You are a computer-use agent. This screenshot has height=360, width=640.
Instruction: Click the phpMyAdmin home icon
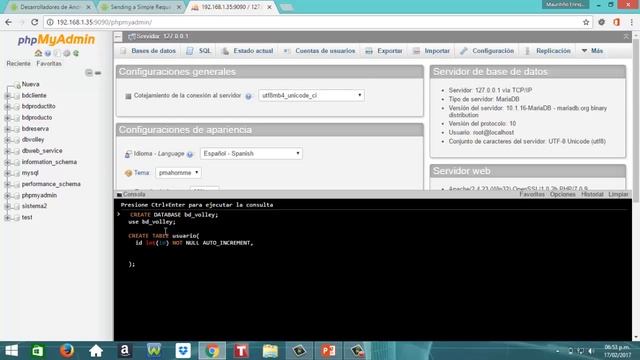(38, 53)
